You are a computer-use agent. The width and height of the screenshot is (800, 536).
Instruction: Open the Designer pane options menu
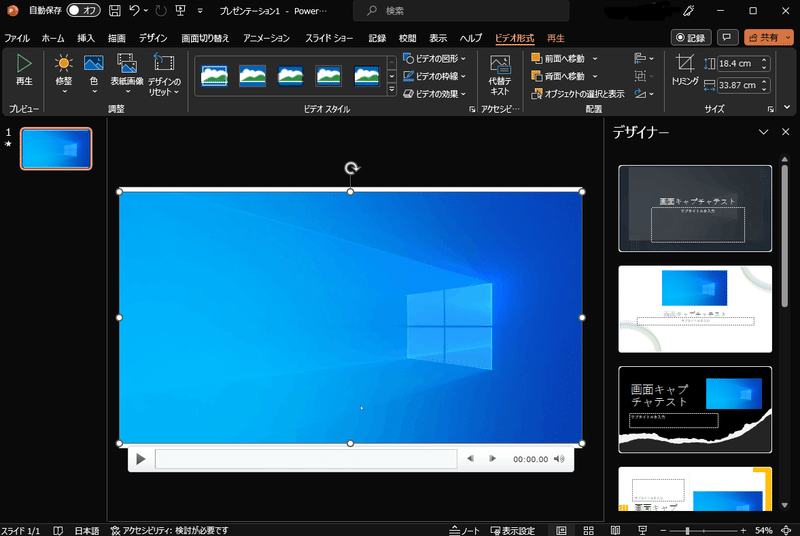(x=763, y=132)
